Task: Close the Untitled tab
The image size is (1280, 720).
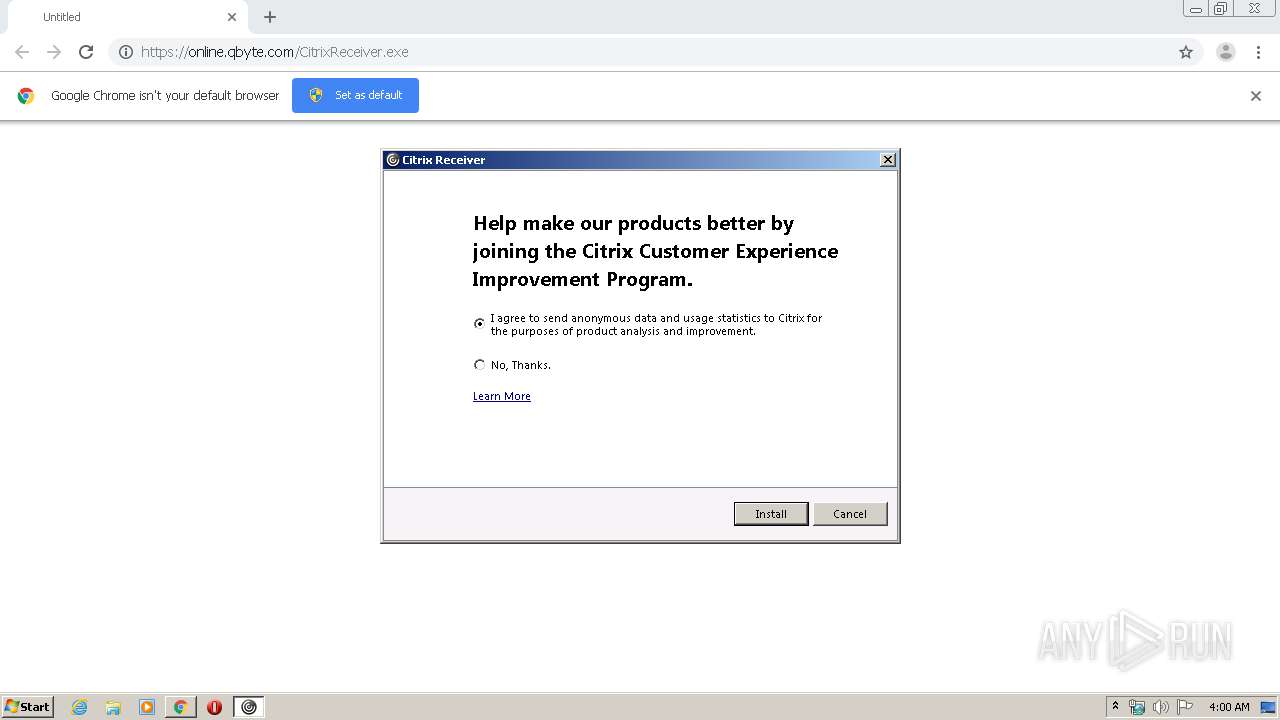Action: (232, 17)
